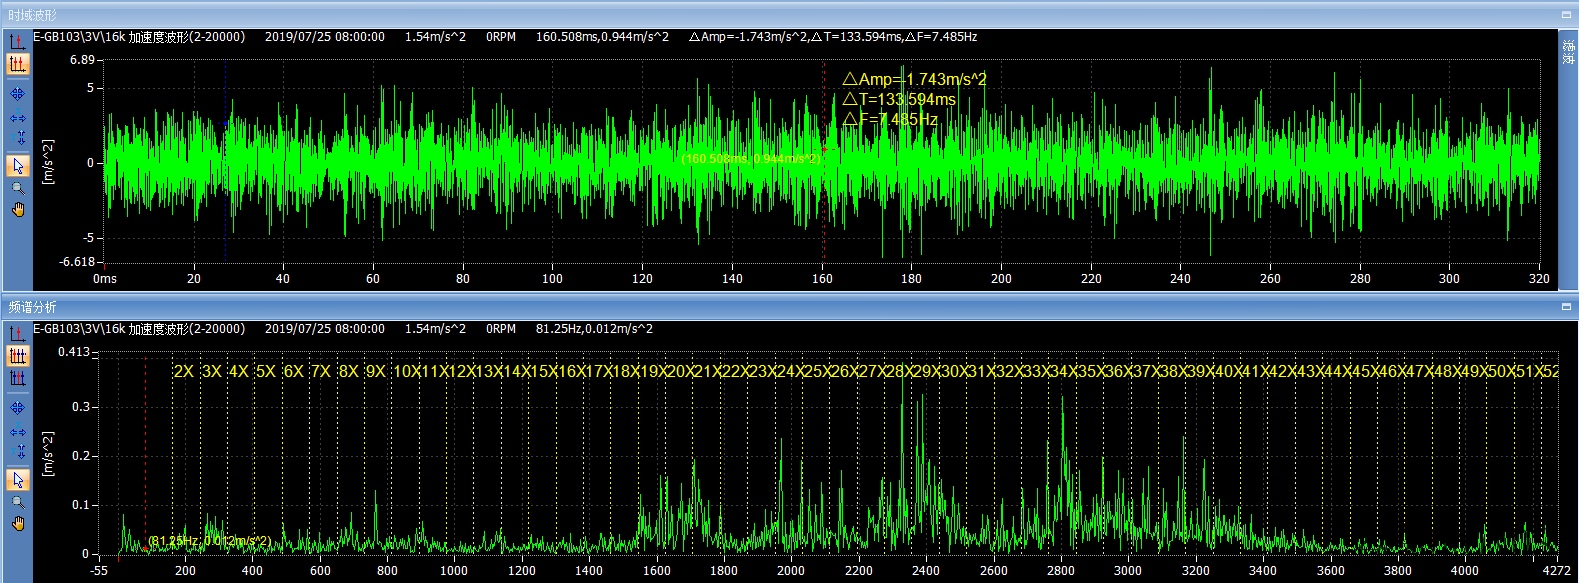Select the arrow pointer tool in waveform panel

point(17,165)
